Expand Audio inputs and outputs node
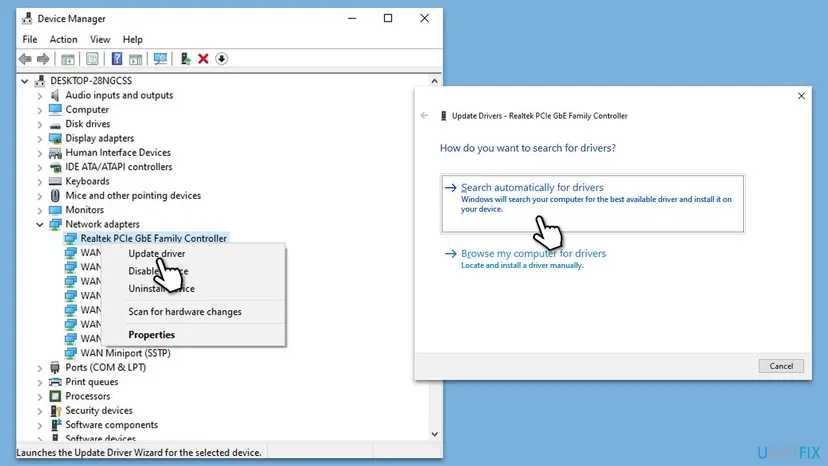The image size is (828, 466). 40,96
